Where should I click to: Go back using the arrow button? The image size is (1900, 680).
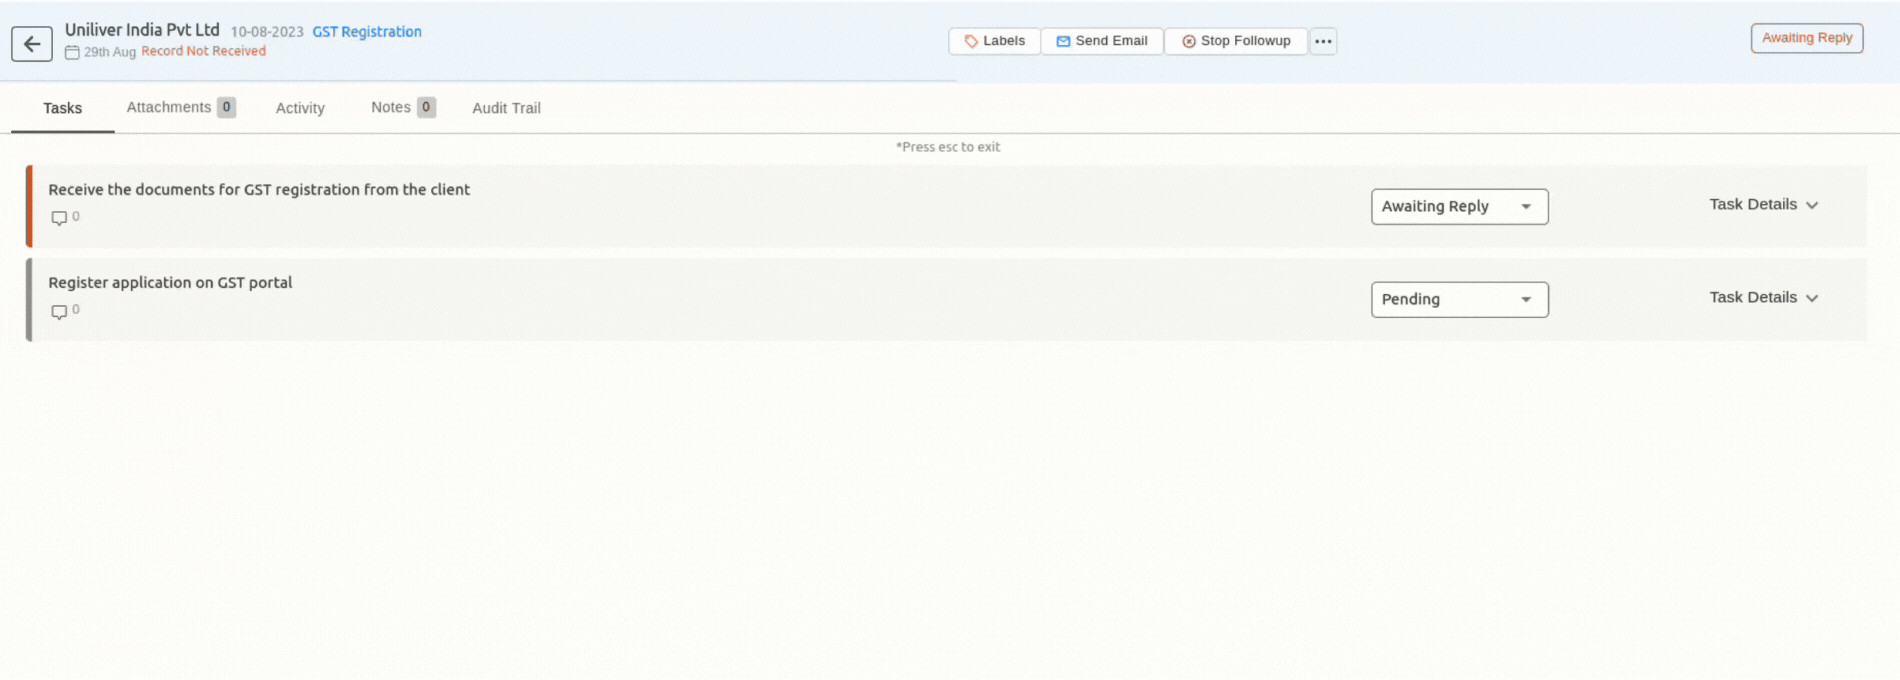(32, 44)
